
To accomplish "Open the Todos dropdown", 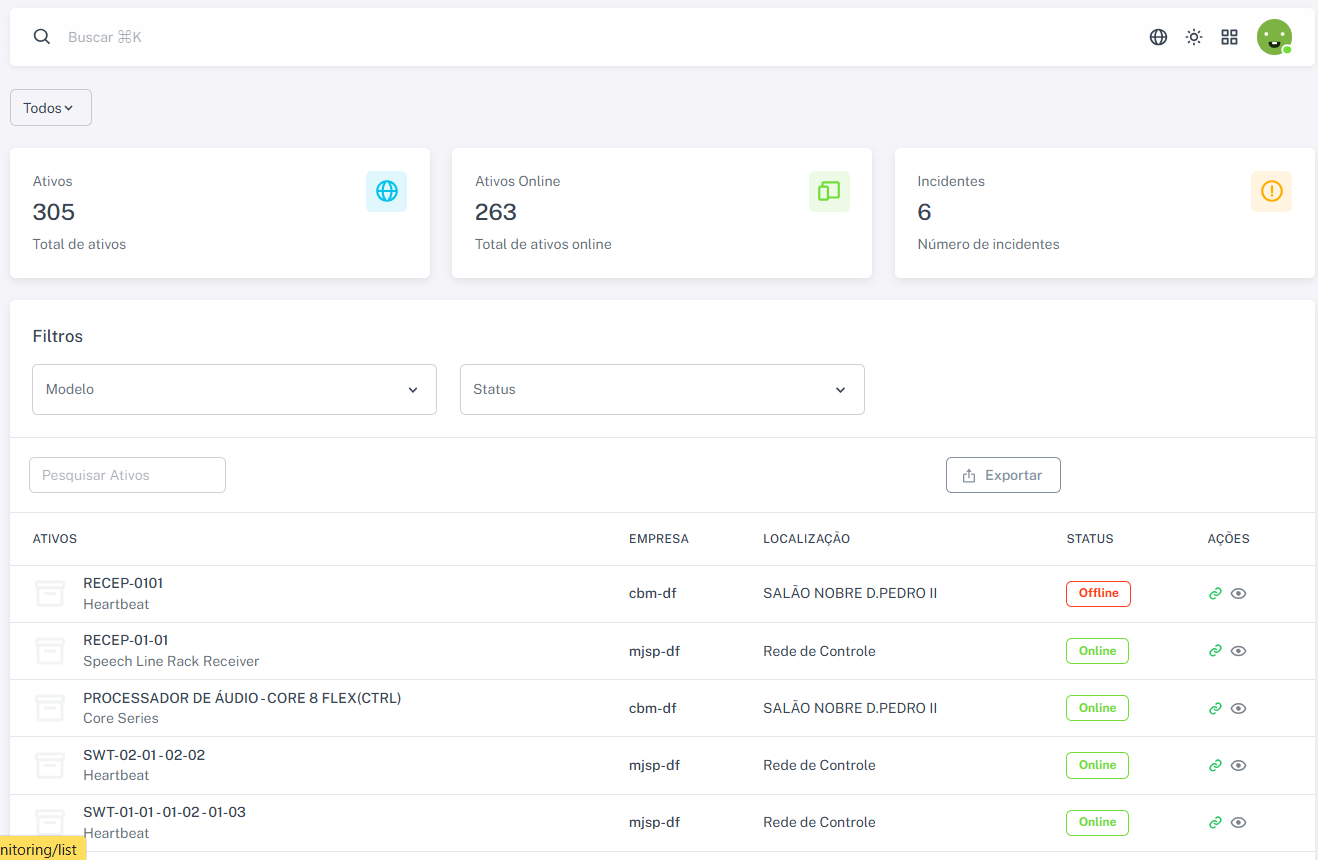I will coord(51,108).
